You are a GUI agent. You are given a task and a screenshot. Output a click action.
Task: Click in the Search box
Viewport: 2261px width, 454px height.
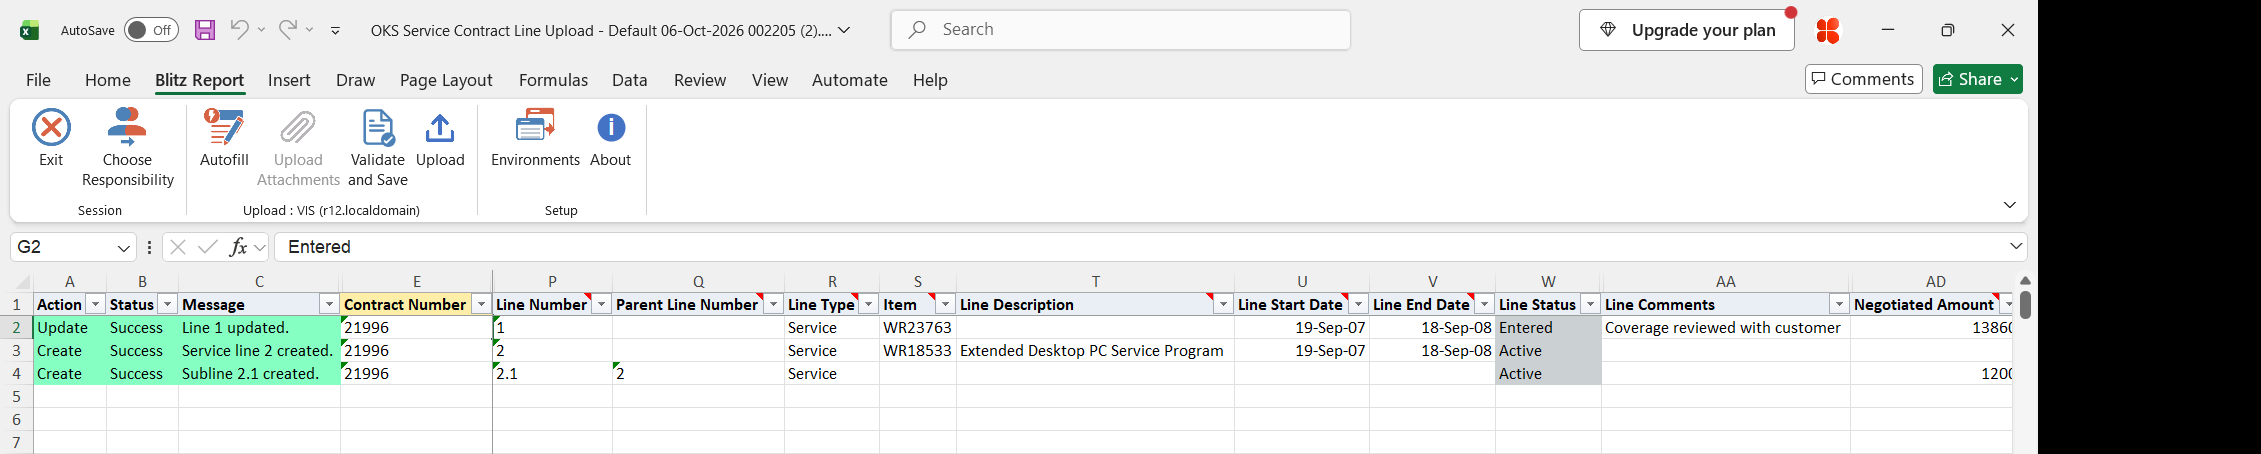click(1120, 30)
